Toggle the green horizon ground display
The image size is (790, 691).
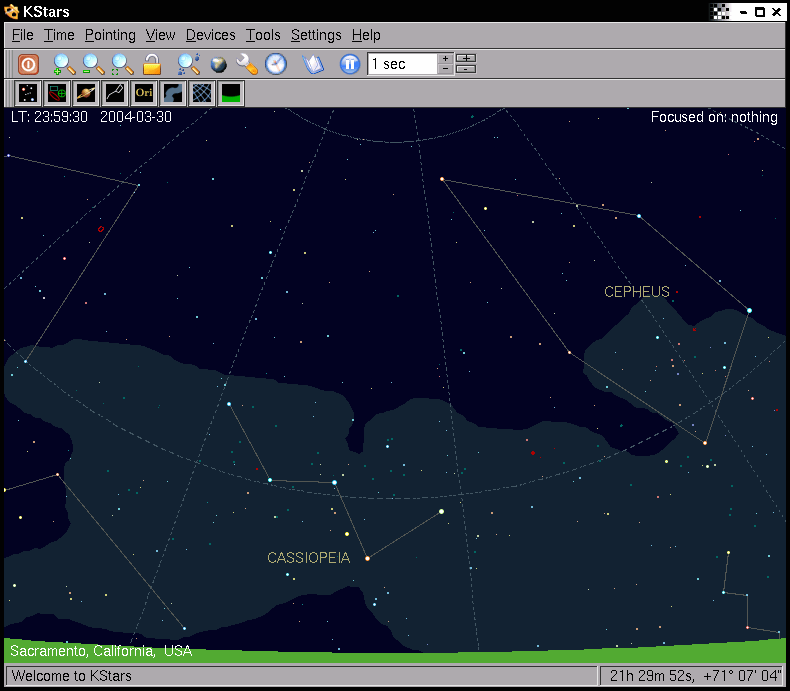click(x=231, y=94)
